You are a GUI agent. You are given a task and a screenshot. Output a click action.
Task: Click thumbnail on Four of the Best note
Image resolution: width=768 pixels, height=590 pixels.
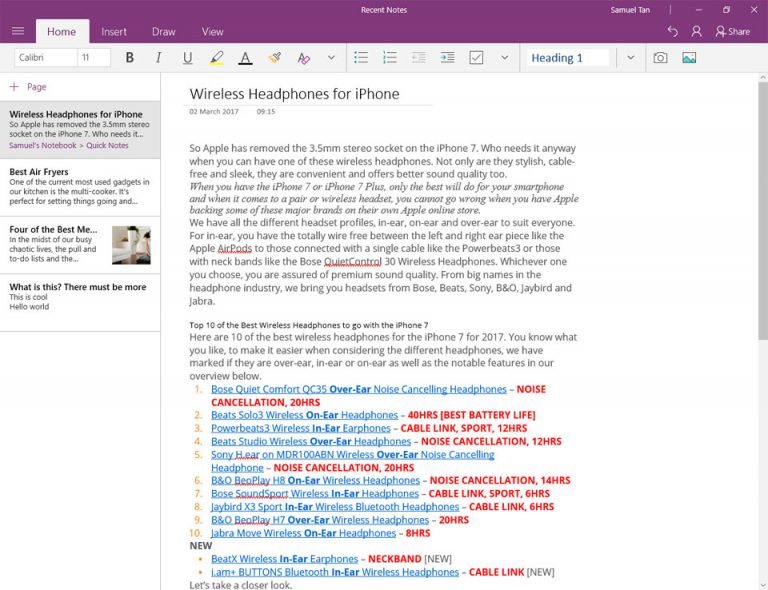pyautogui.click(x=131, y=245)
